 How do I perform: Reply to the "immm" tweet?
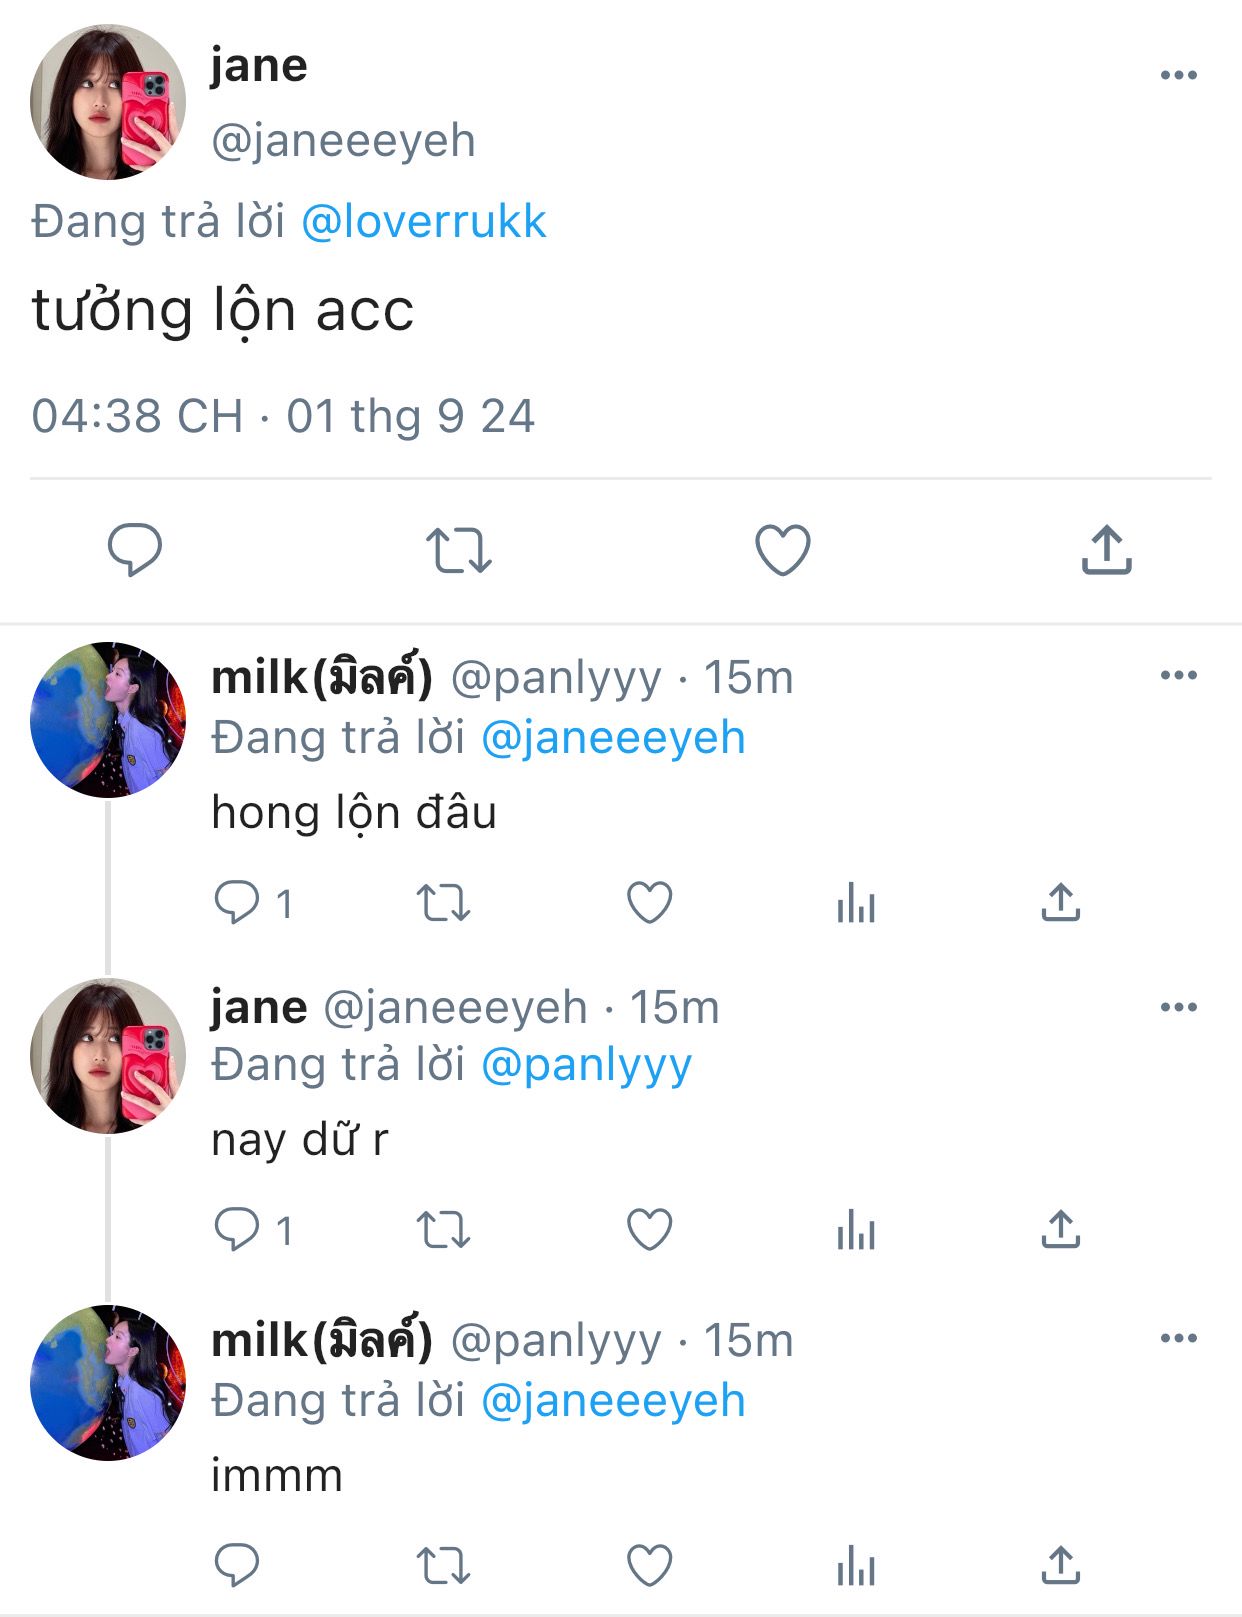pos(237,1565)
